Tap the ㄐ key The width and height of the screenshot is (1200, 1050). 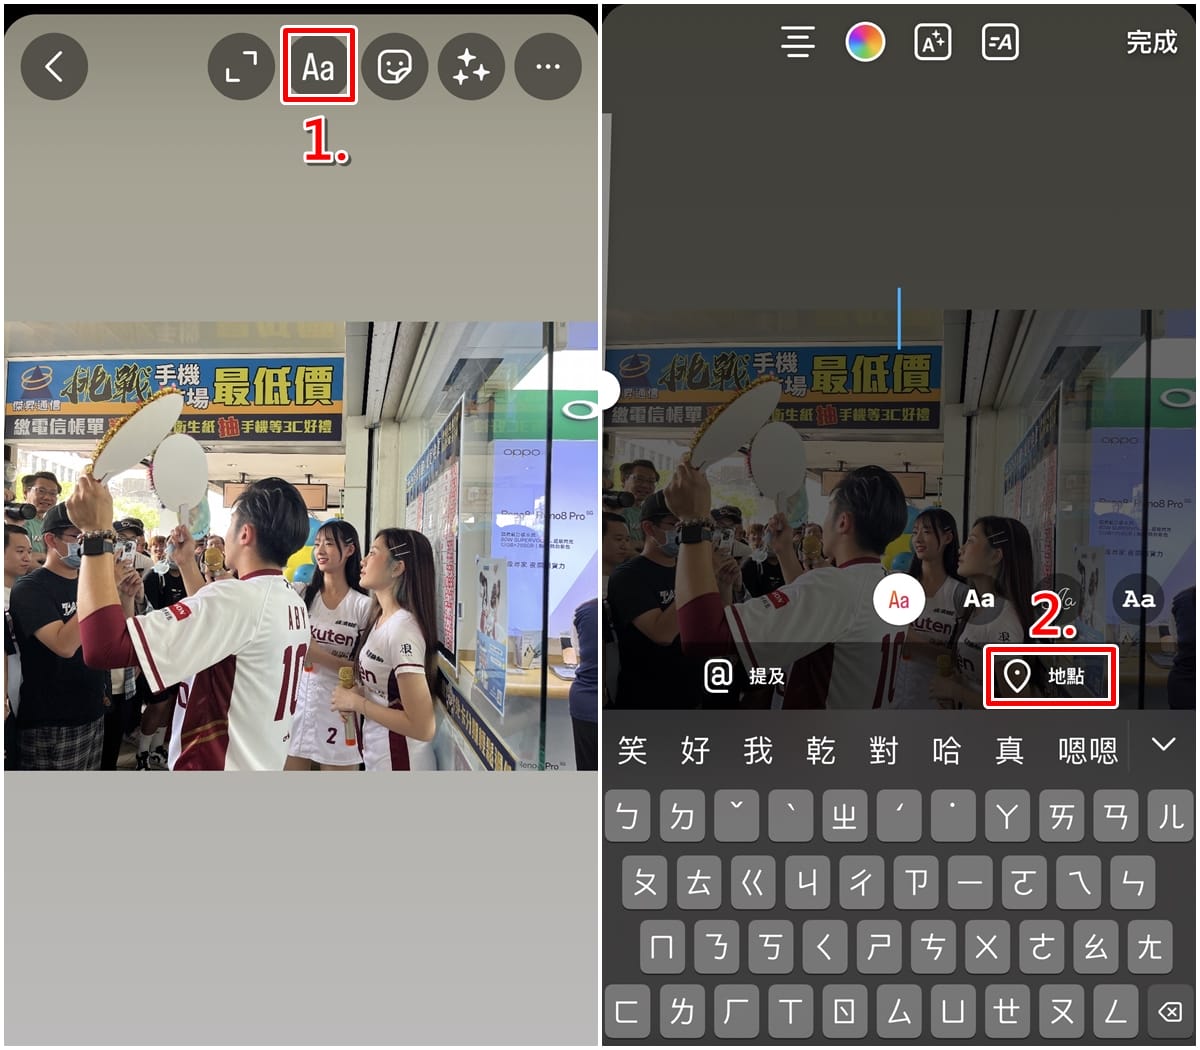[x=808, y=883]
